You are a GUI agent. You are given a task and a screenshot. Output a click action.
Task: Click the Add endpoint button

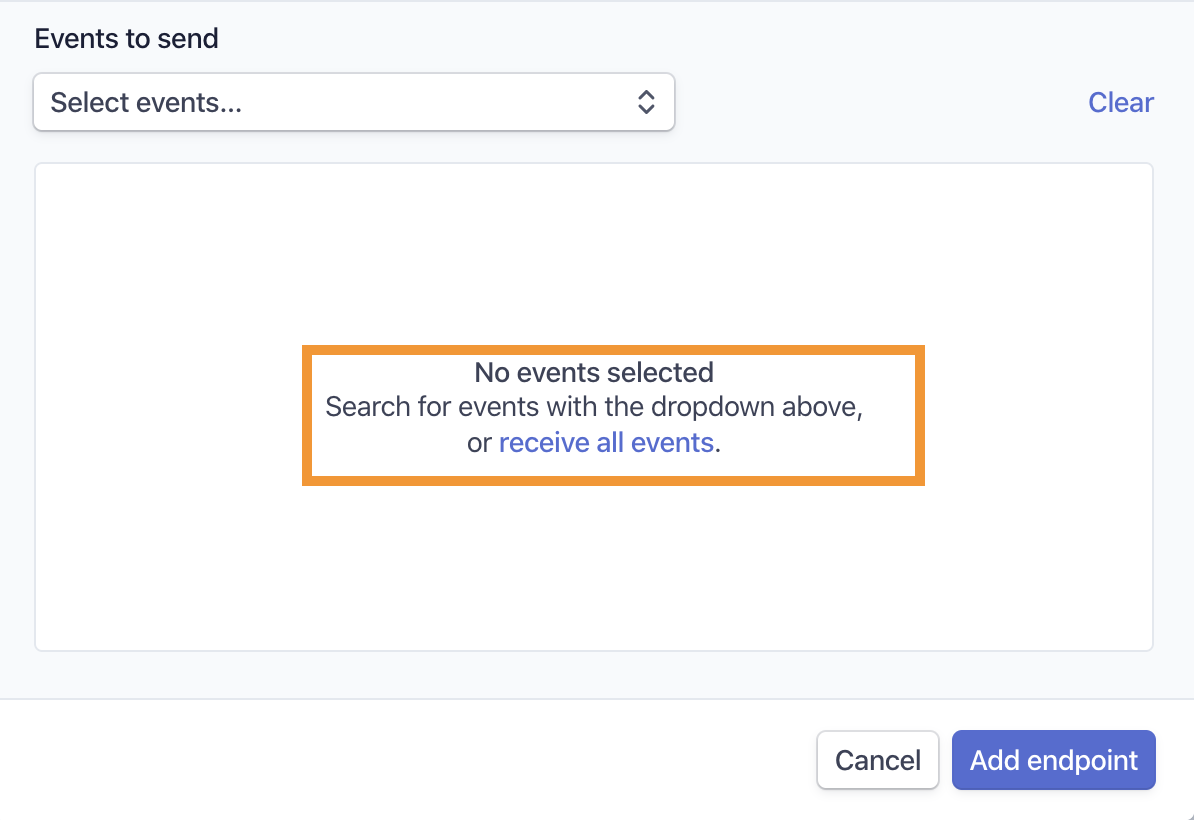[1053, 760]
